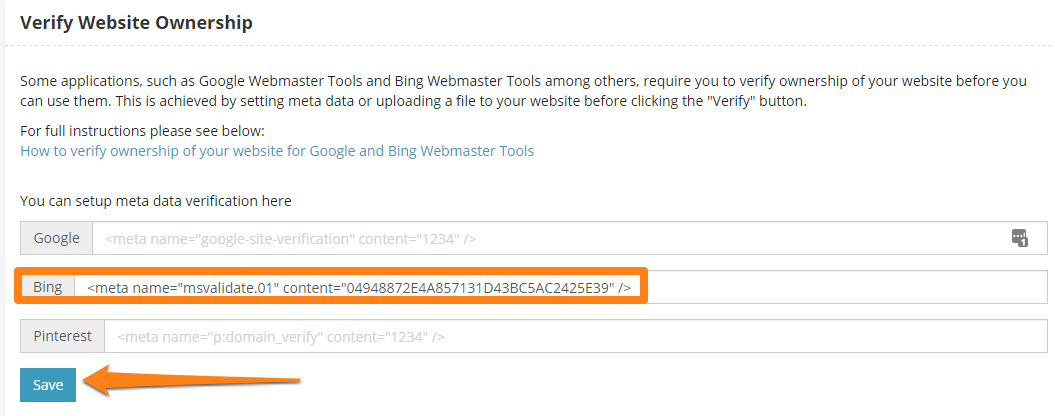Viewport: 1055px width, 416px height.
Task: Click the For full instructions text line
Action: (142, 132)
